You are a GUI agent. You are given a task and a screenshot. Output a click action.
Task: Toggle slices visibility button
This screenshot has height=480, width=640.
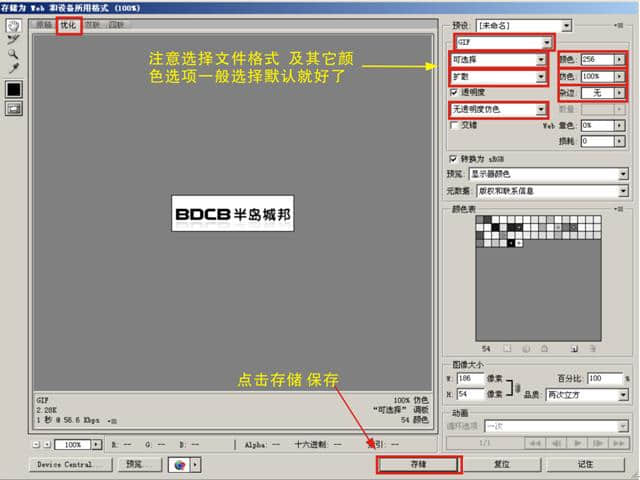pyautogui.click(x=14, y=109)
